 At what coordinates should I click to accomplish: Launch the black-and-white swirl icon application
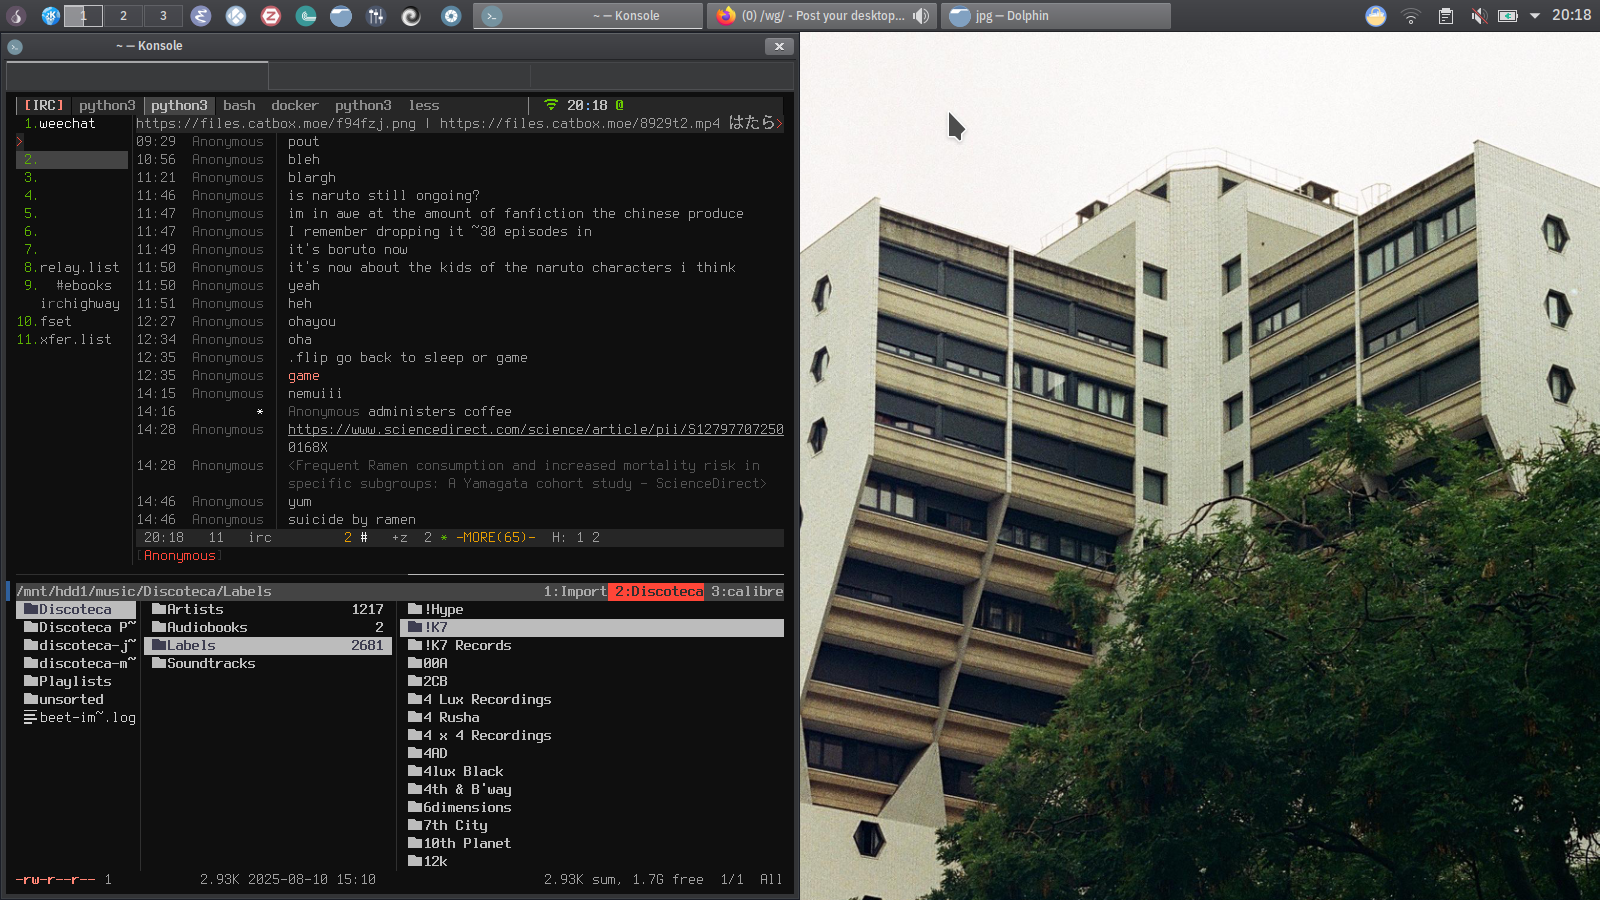tap(411, 15)
